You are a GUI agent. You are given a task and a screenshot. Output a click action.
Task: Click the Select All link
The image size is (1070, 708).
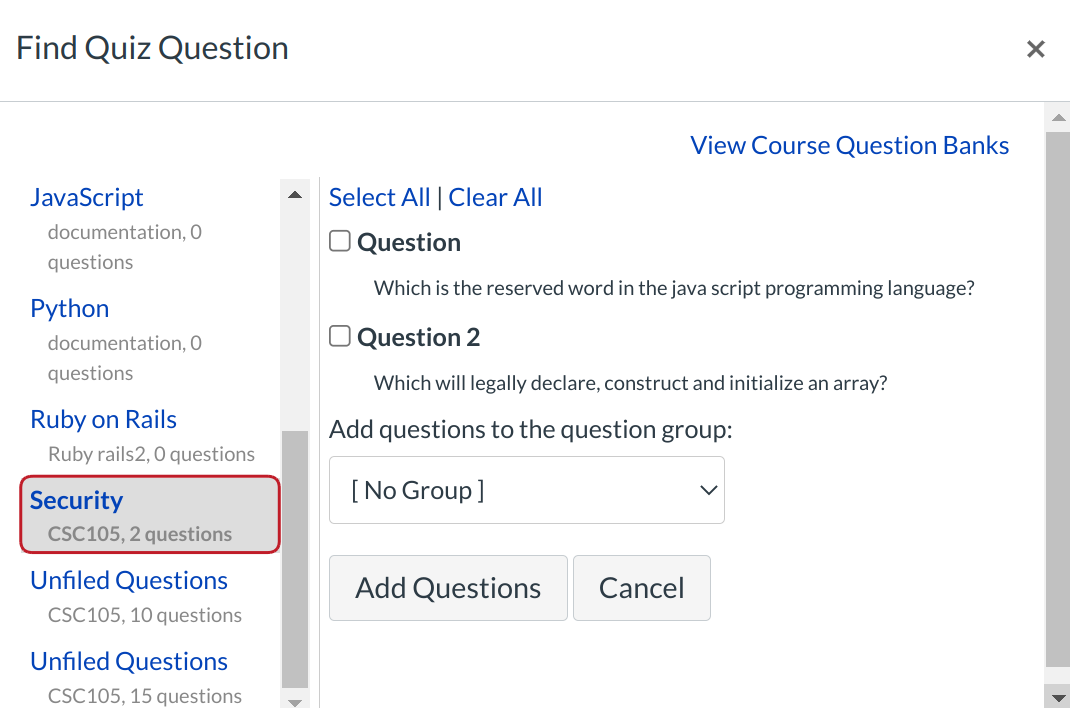pos(379,197)
